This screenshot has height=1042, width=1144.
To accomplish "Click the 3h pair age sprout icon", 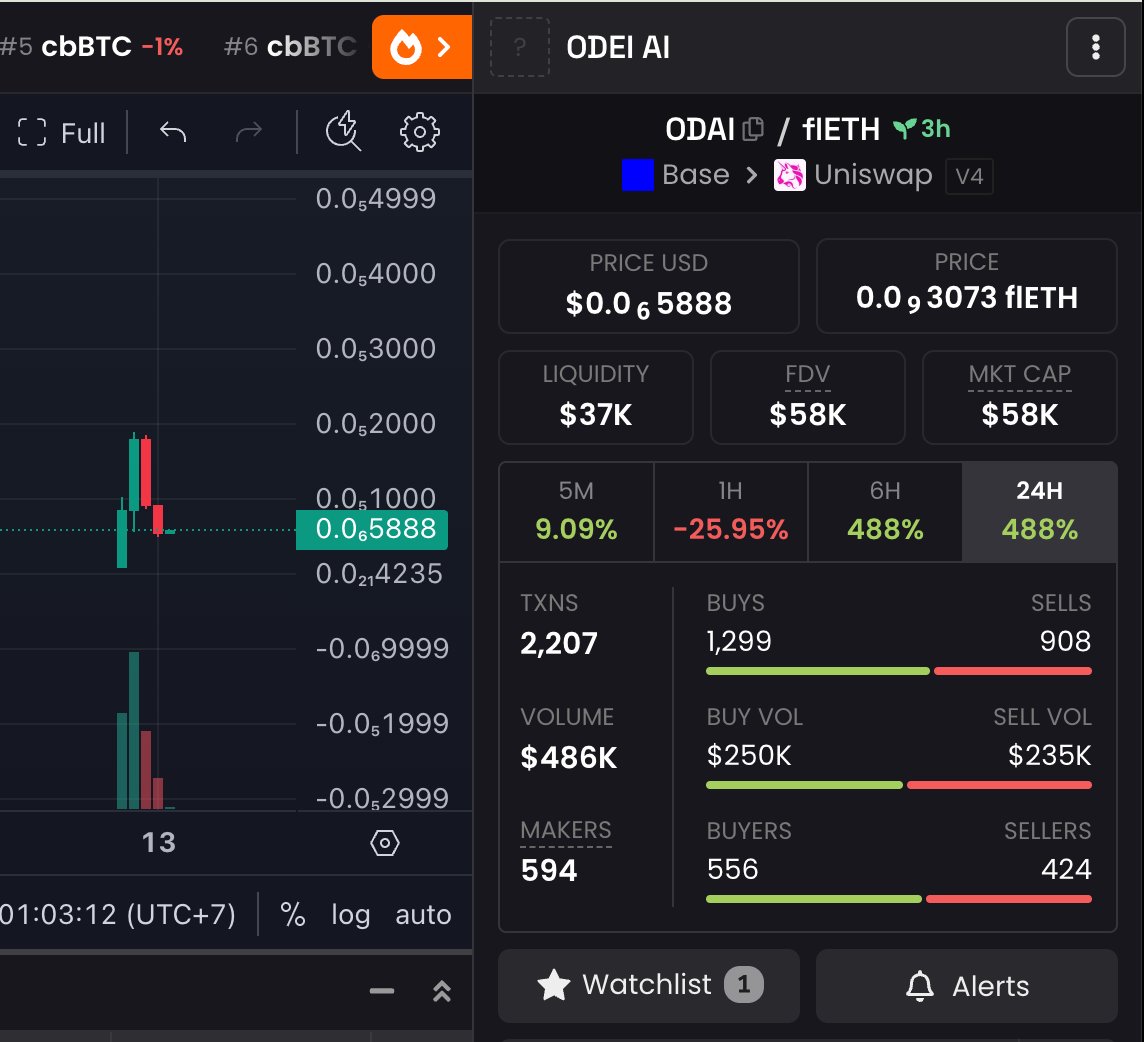I will point(905,129).
